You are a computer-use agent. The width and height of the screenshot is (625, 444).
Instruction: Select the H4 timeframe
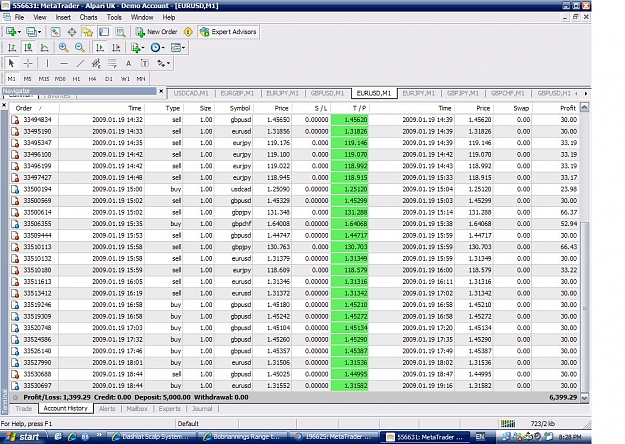coord(92,79)
